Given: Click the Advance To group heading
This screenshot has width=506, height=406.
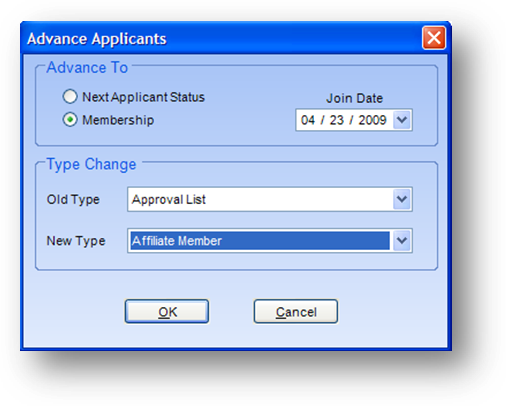Looking at the screenshot, I should (87, 67).
